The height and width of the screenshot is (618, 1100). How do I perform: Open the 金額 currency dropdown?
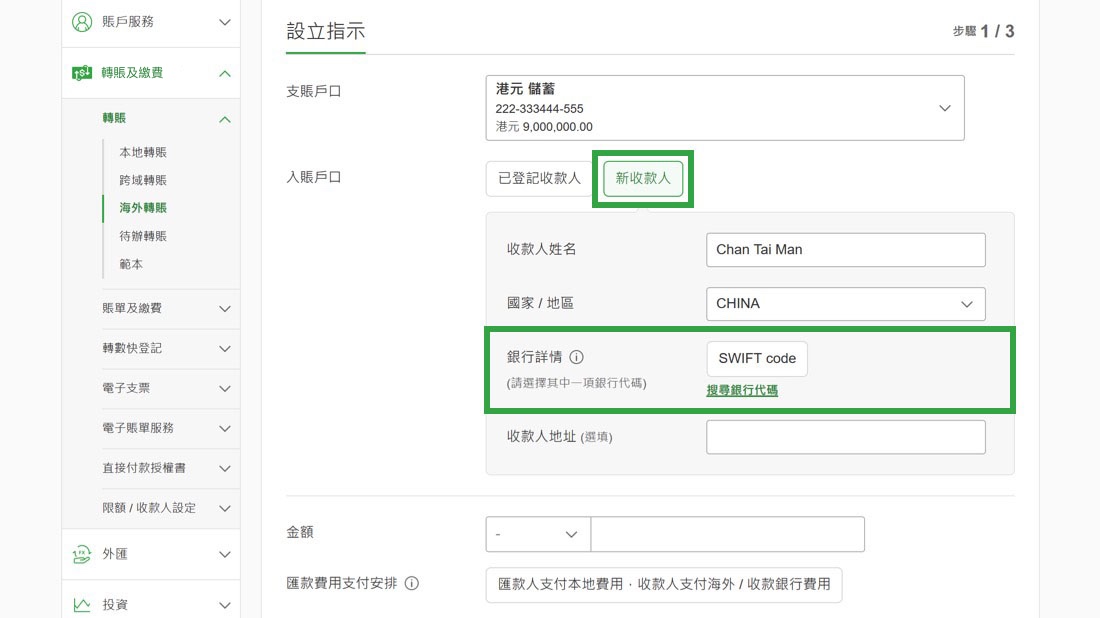coord(538,535)
